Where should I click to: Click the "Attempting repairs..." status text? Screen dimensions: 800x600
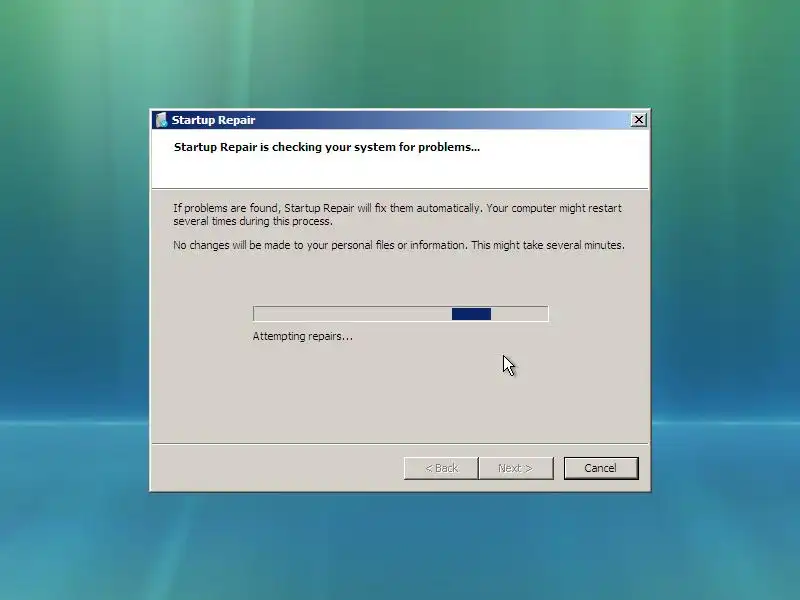pyautogui.click(x=303, y=336)
